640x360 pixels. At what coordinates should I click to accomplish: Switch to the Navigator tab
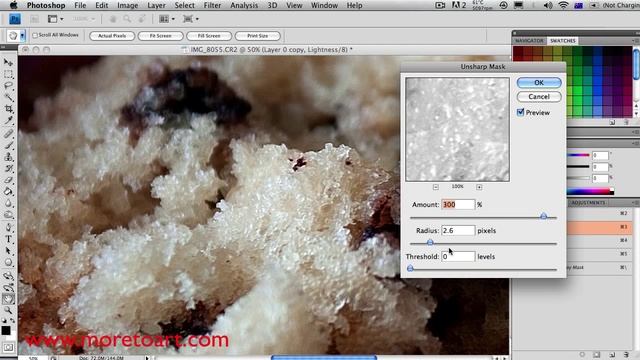point(529,41)
